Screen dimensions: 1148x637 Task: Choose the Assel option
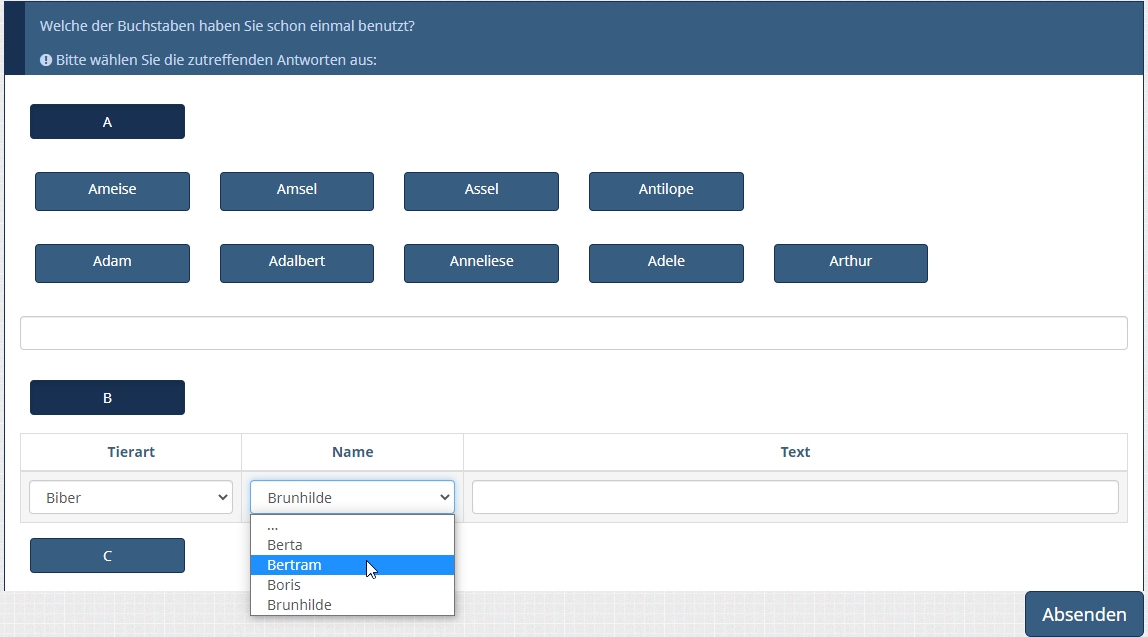(481, 191)
